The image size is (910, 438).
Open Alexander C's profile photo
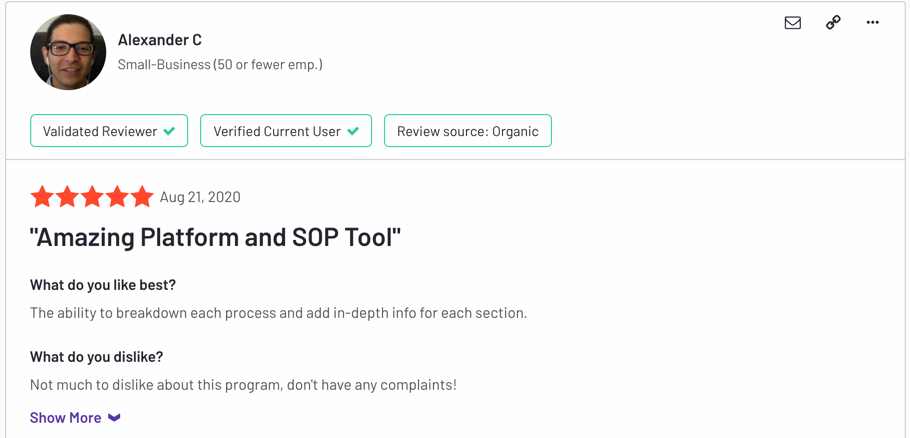click(x=68, y=52)
